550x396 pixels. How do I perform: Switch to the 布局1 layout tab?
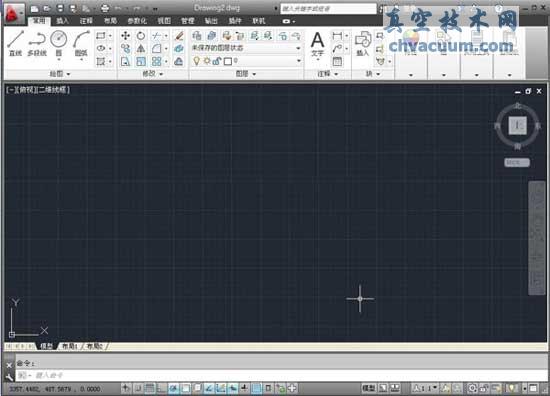(69, 347)
